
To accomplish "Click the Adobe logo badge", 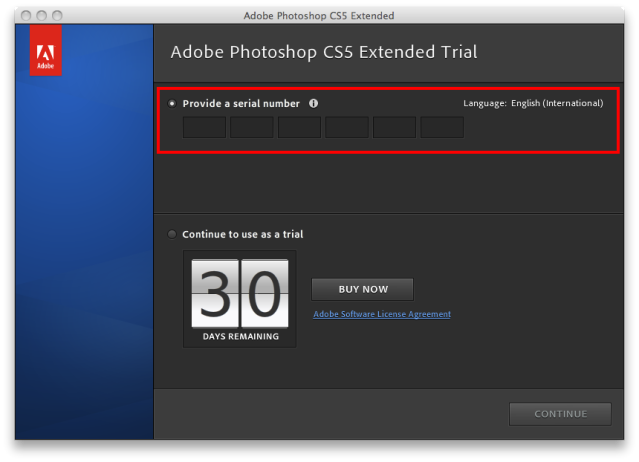I will click(46, 50).
